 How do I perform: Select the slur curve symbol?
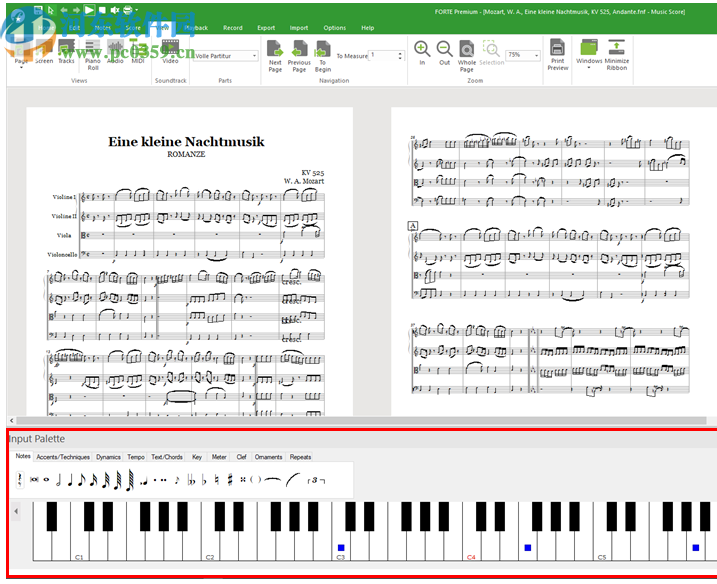click(293, 480)
